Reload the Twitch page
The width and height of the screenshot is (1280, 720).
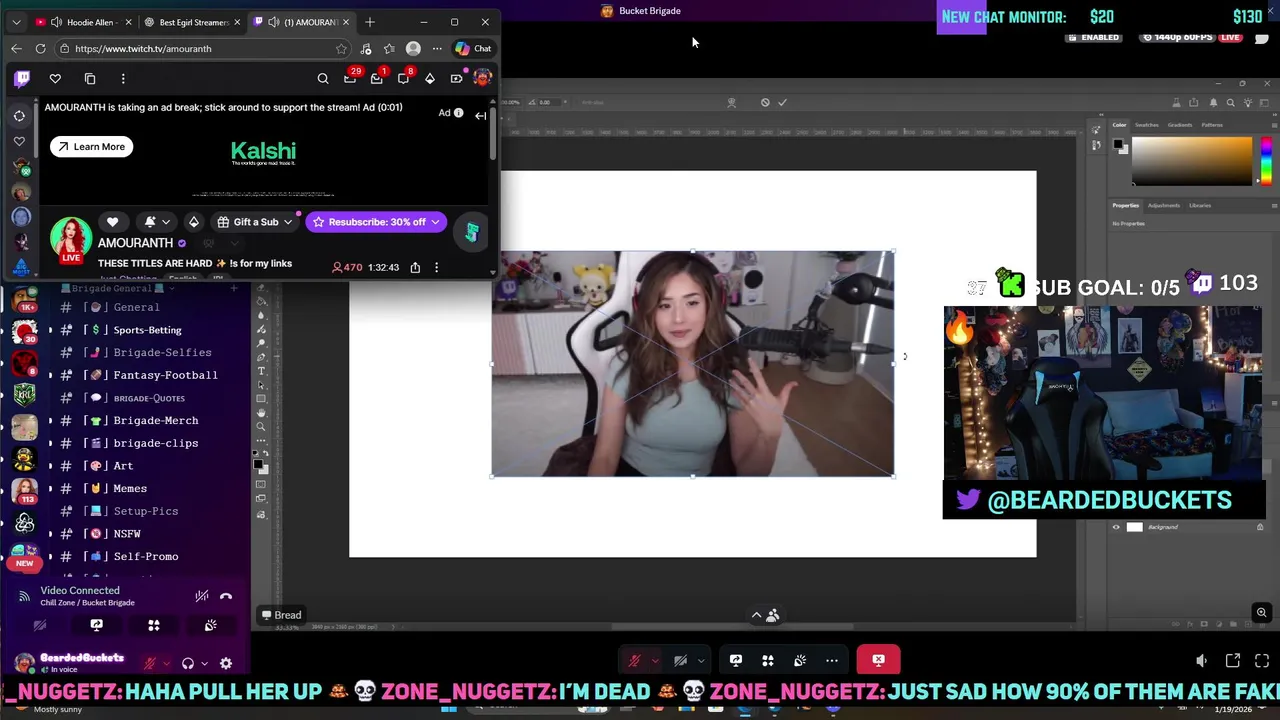[40, 48]
